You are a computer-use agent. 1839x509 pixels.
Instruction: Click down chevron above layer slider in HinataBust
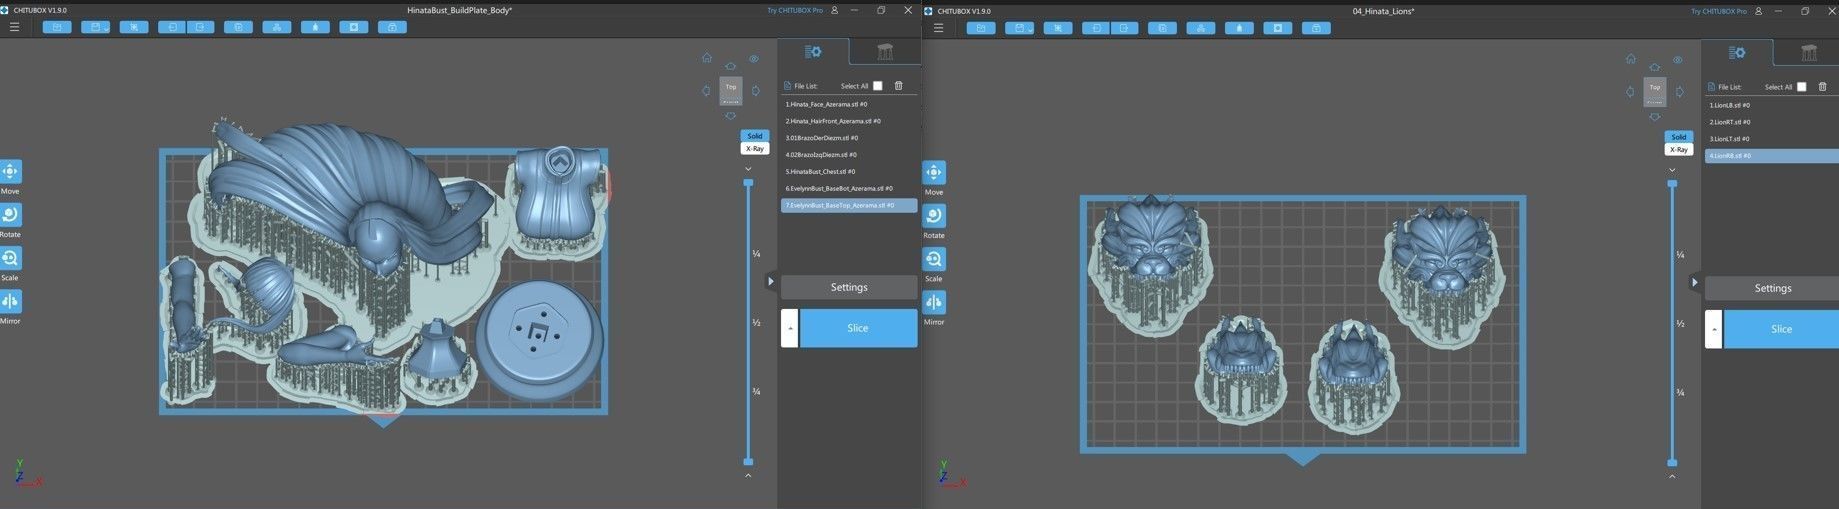point(748,169)
